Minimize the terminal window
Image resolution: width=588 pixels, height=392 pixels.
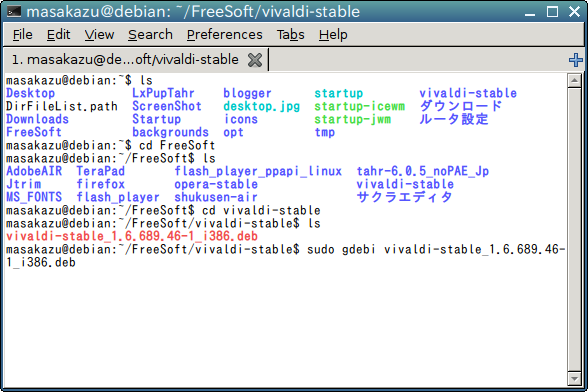point(530,12)
